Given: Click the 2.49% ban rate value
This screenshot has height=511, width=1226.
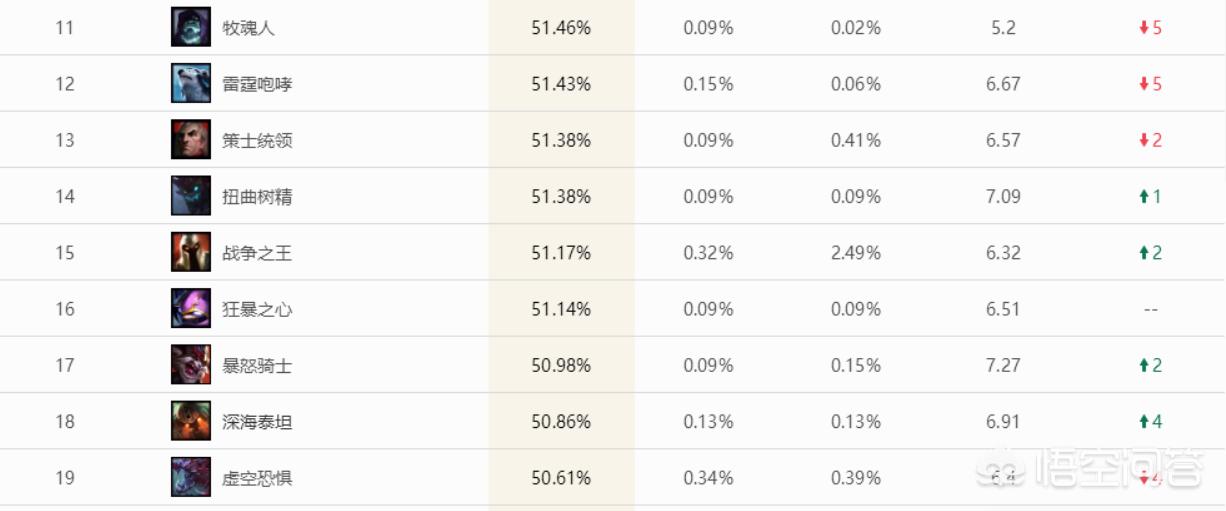Looking at the screenshot, I should point(856,253).
